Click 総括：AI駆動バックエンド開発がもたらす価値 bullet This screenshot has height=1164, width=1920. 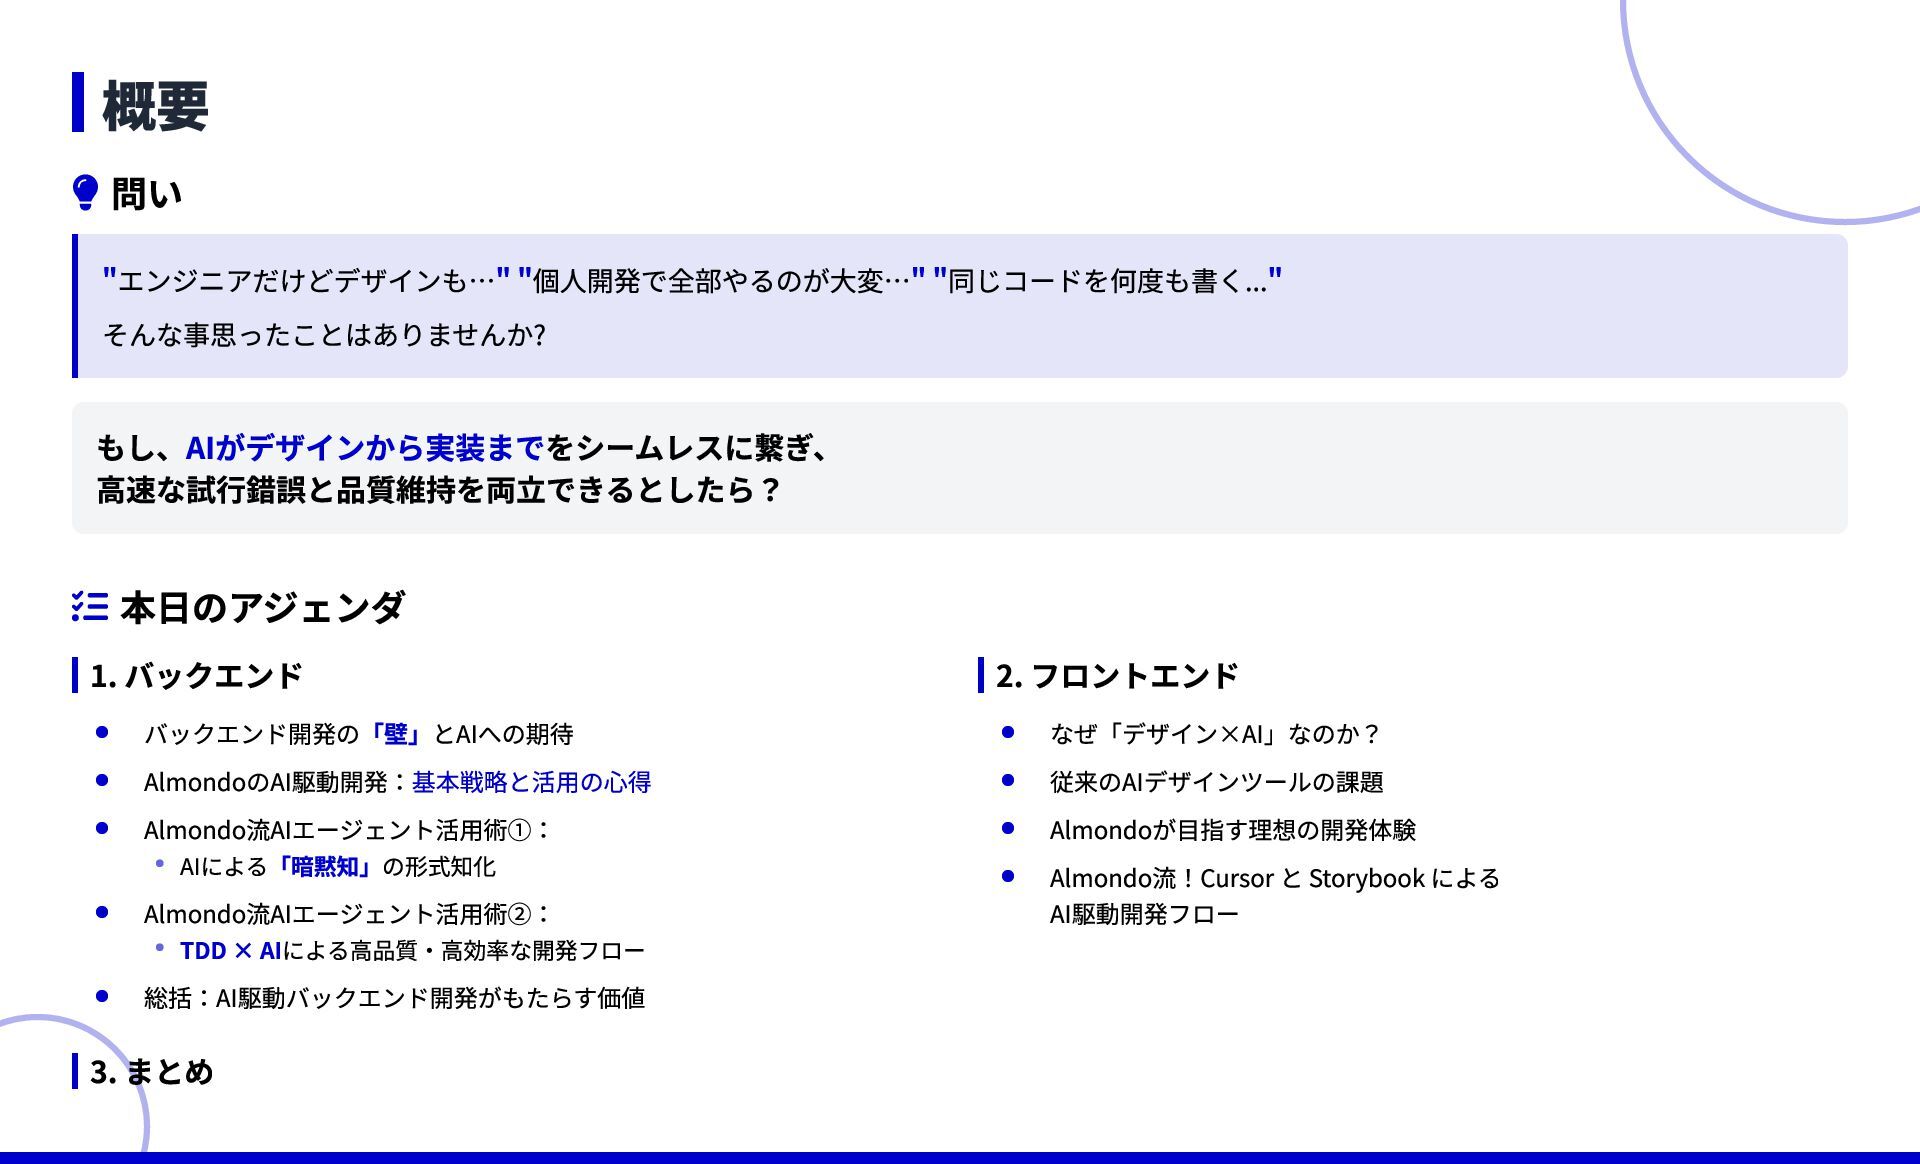(x=394, y=998)
